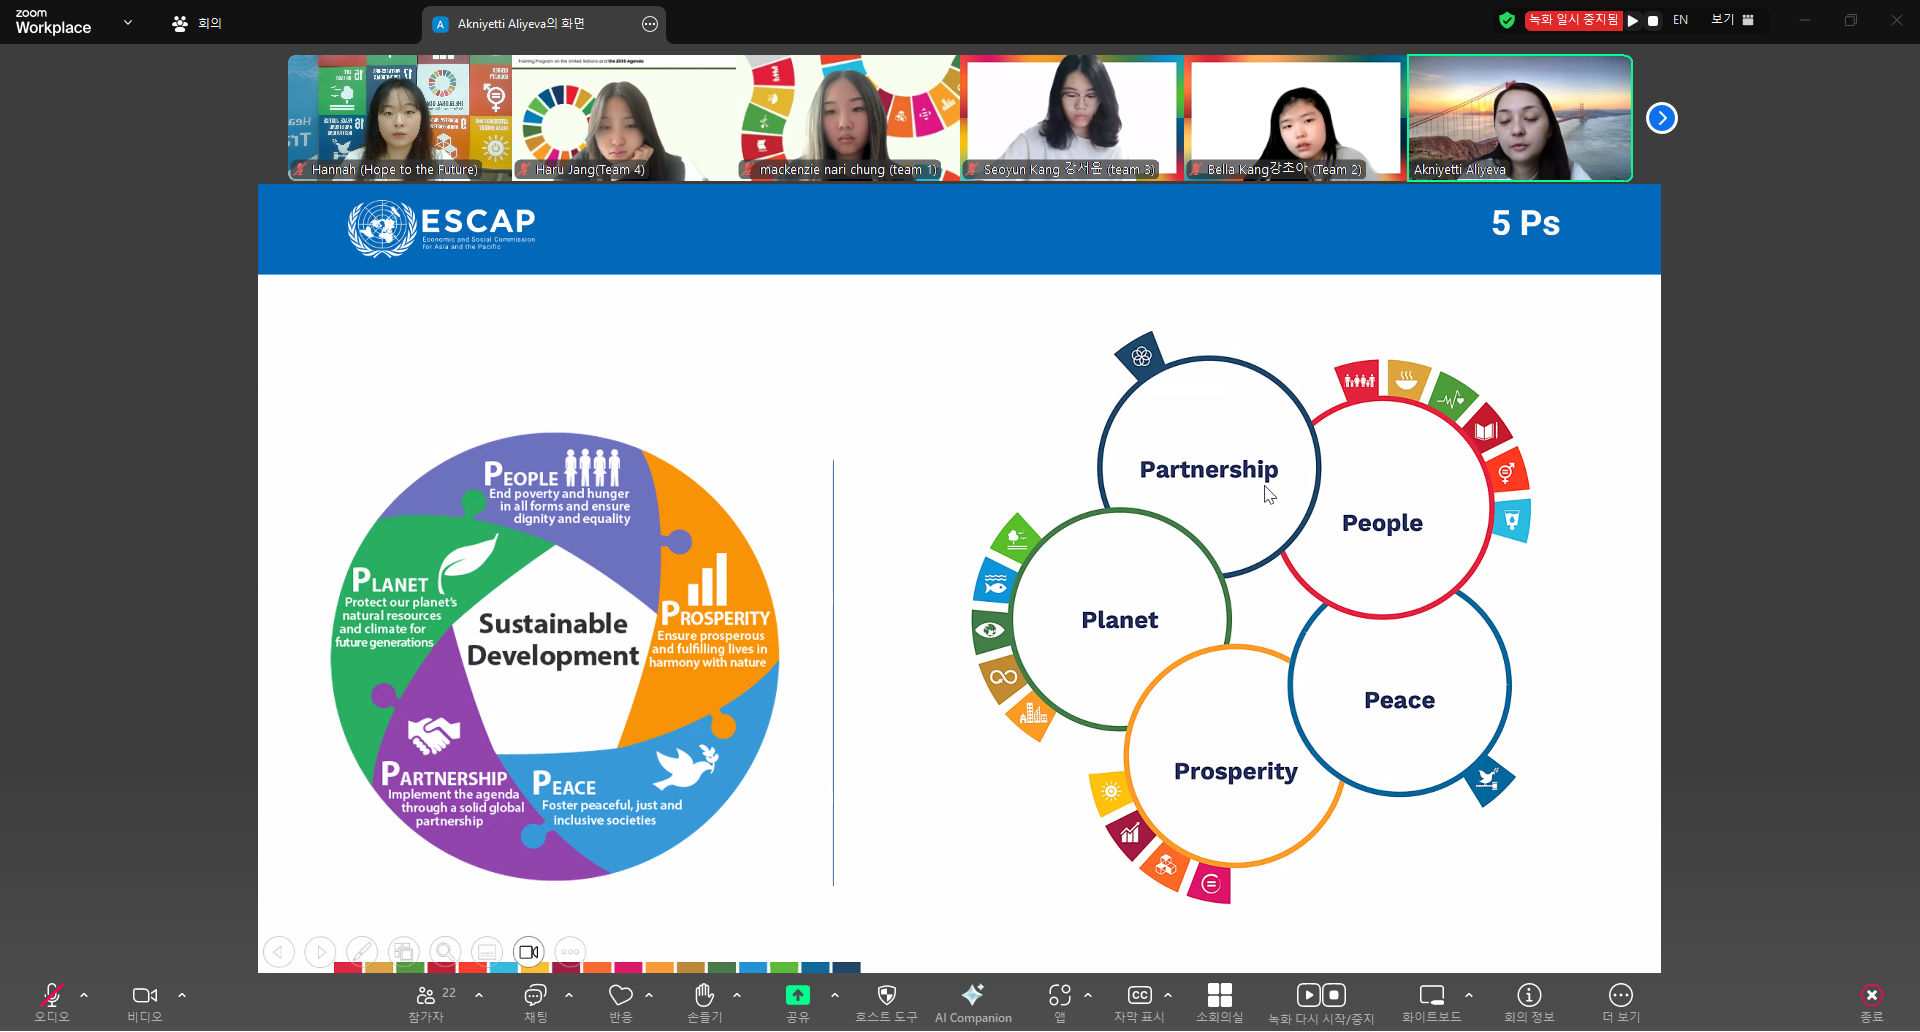Click the red 종료 end meeting button

(1872, 1003)
